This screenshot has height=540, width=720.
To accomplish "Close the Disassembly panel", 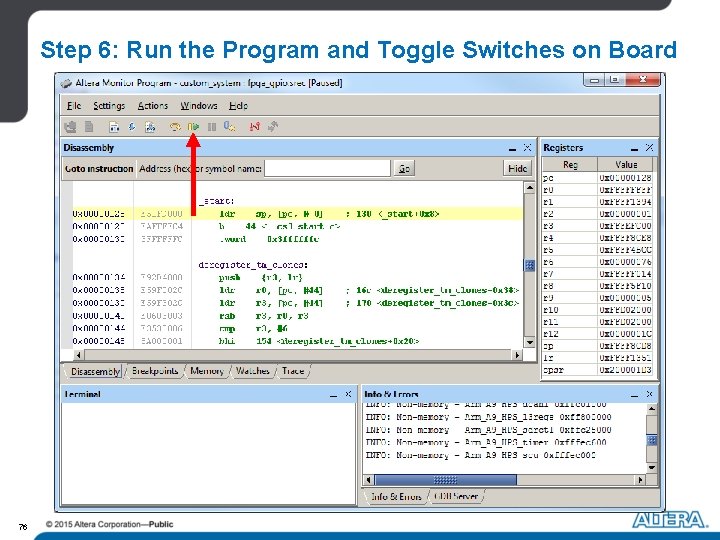I will tap(527, 148).
